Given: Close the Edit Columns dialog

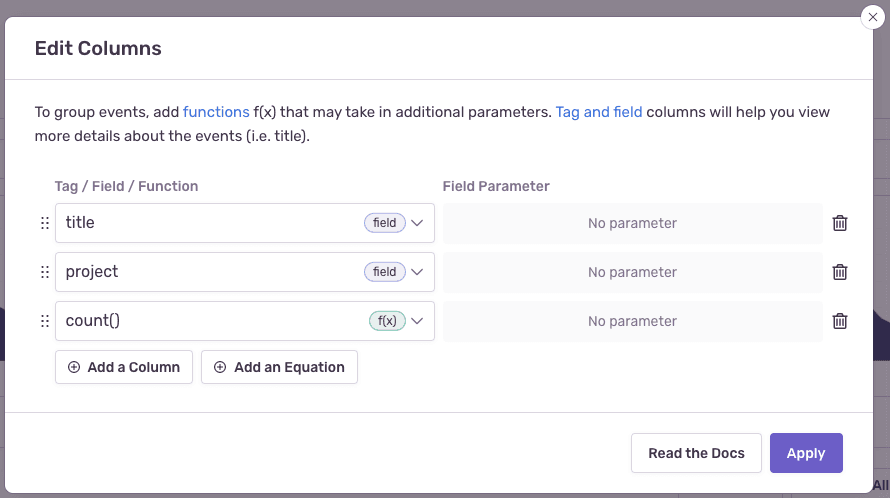Looking at the screenshot, I should coord(873,17).
